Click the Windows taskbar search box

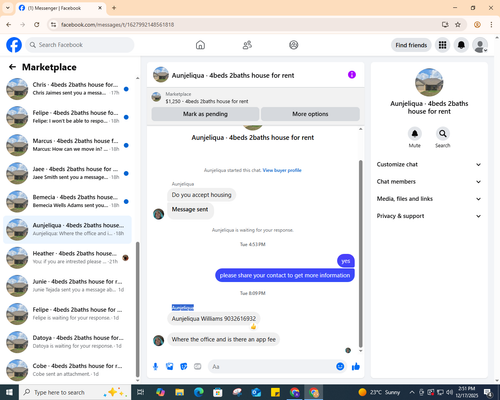pos(75,392)
